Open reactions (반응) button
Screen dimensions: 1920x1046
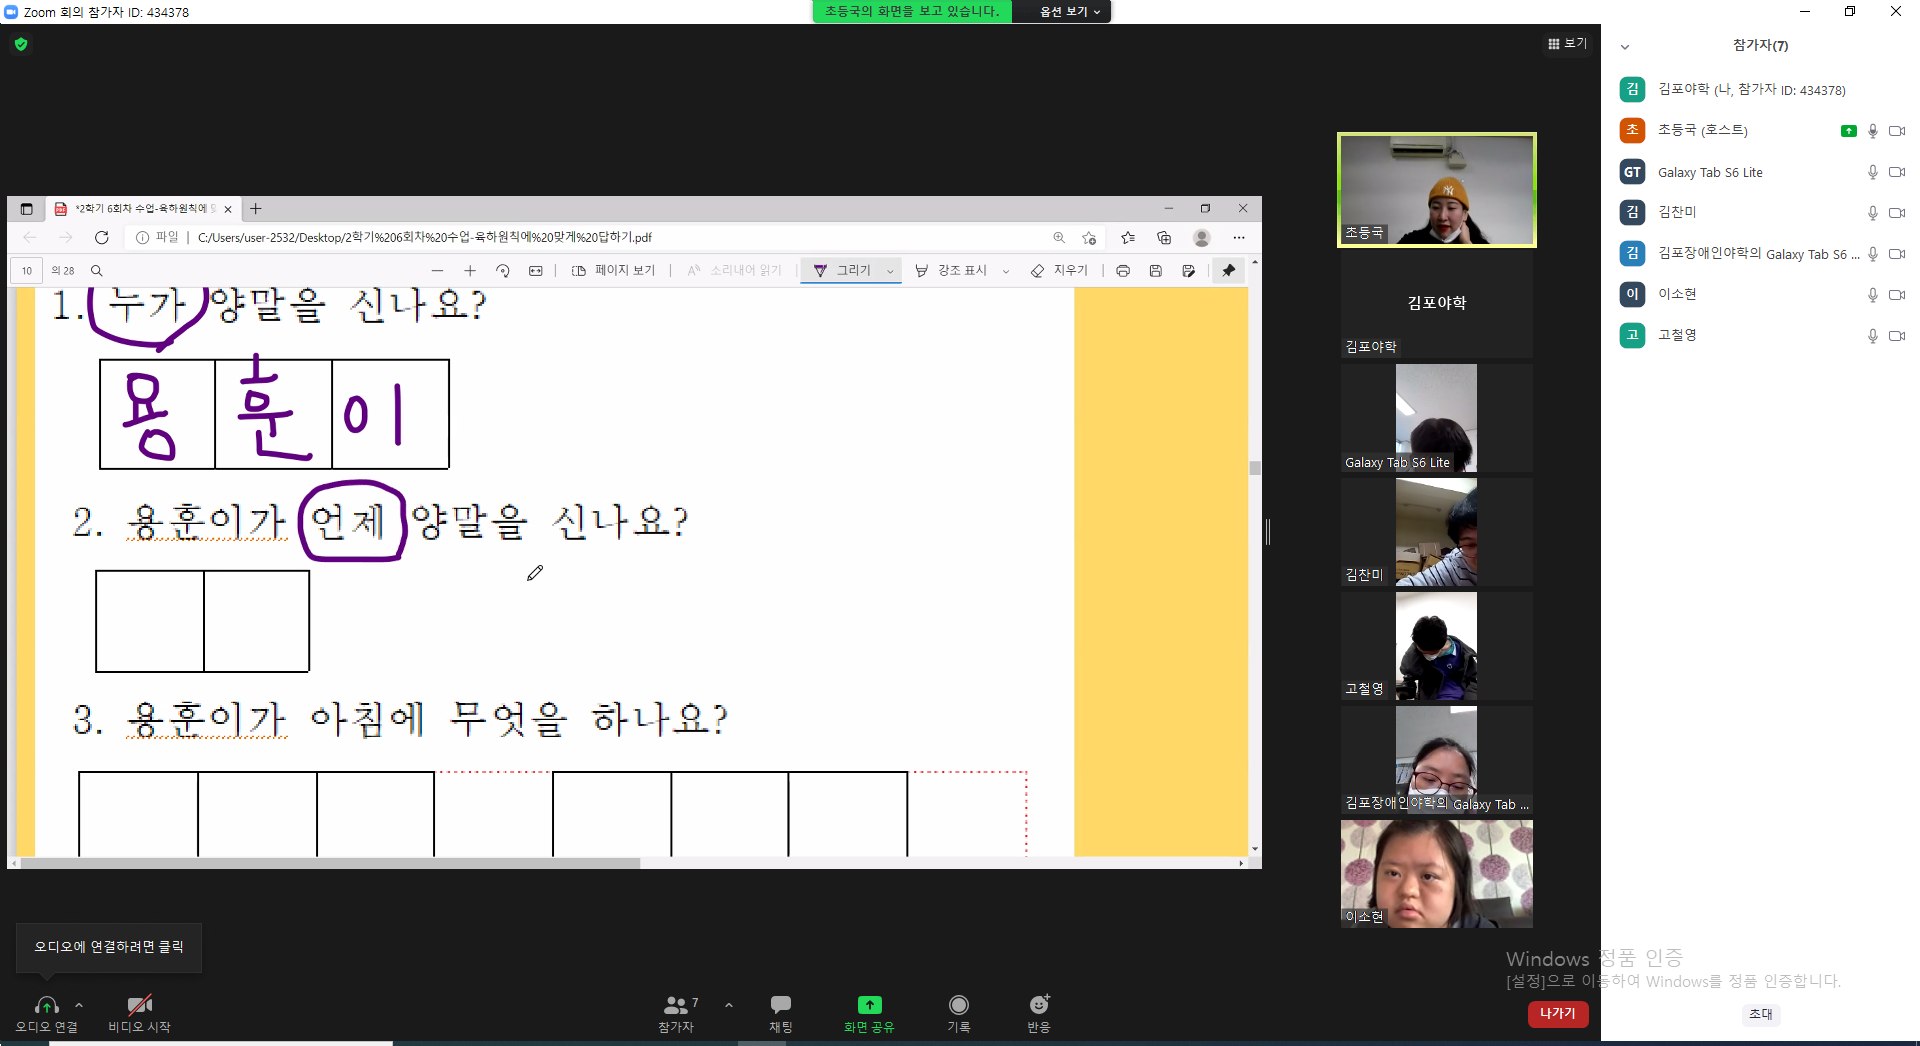tap(1039, 1012)
